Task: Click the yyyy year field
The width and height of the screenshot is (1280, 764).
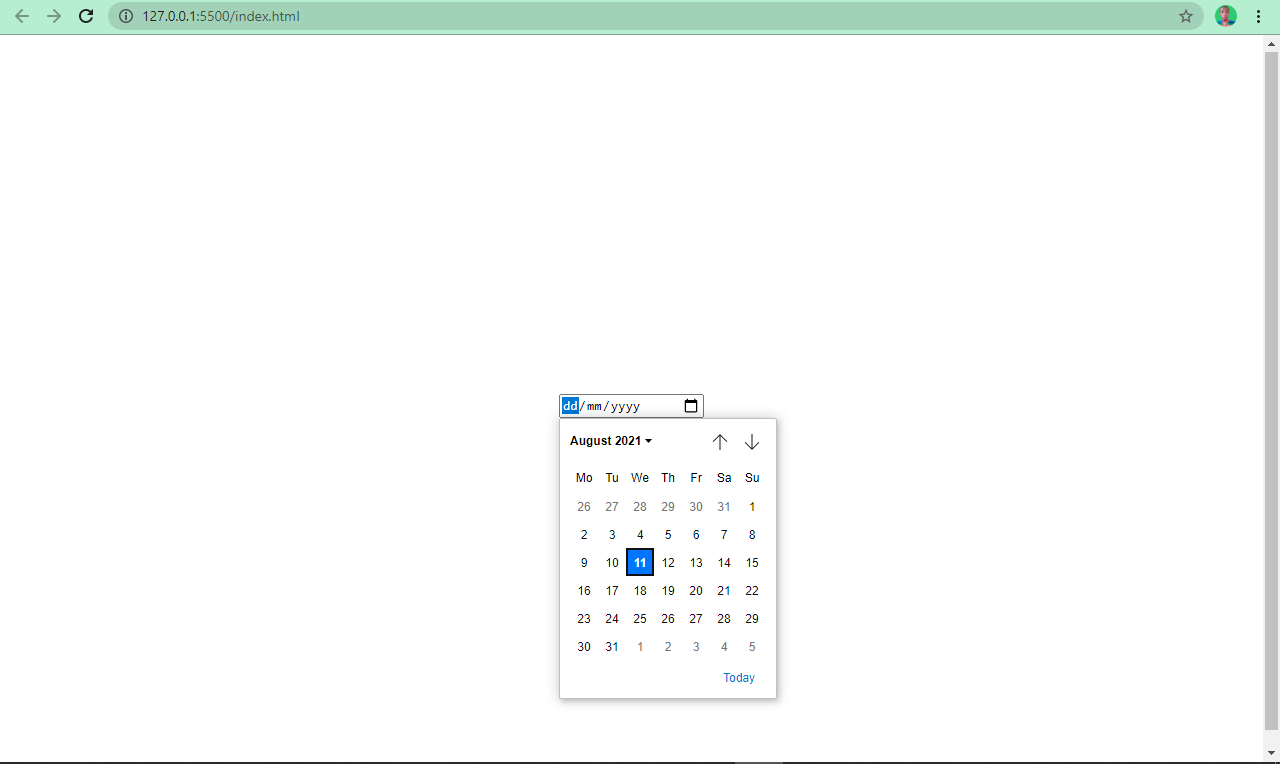Action: [625, 406]
